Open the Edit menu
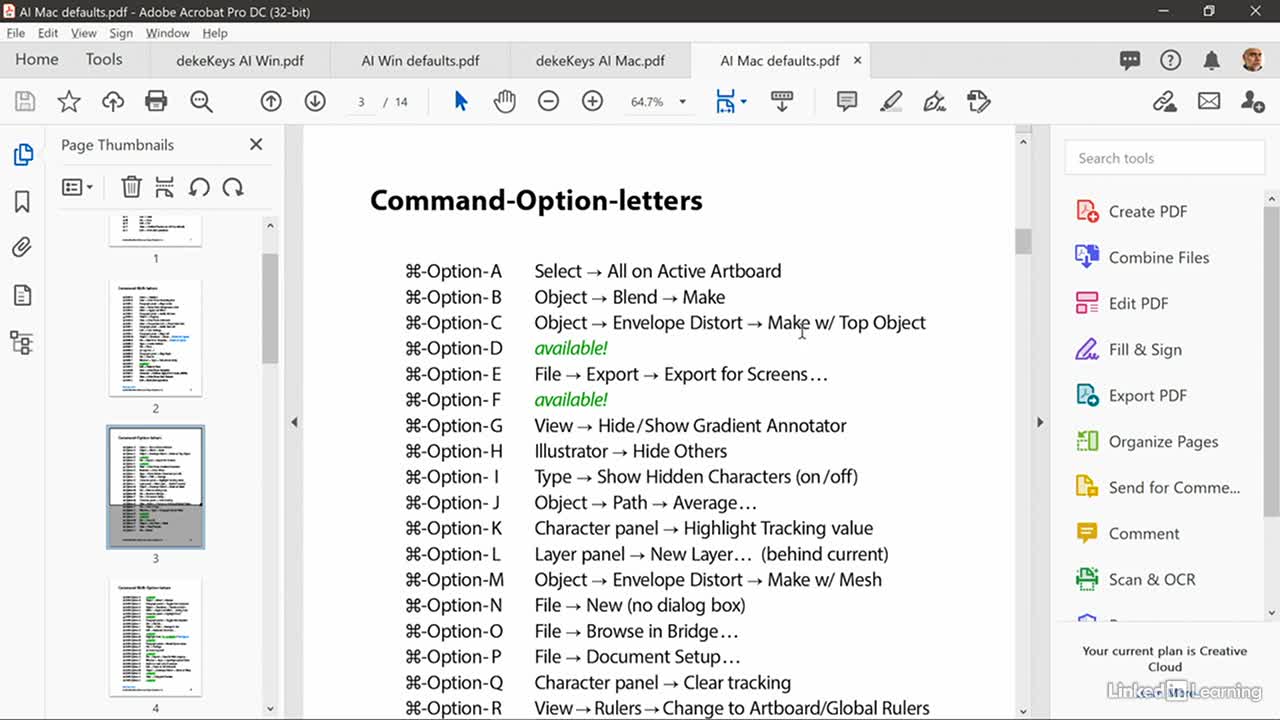 [x=48, y=33]
